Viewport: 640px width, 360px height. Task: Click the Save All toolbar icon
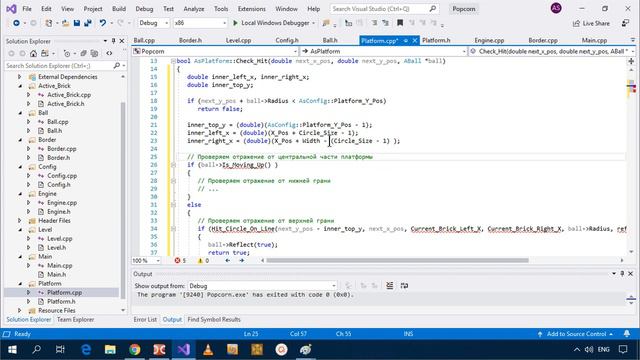point(87,23)
